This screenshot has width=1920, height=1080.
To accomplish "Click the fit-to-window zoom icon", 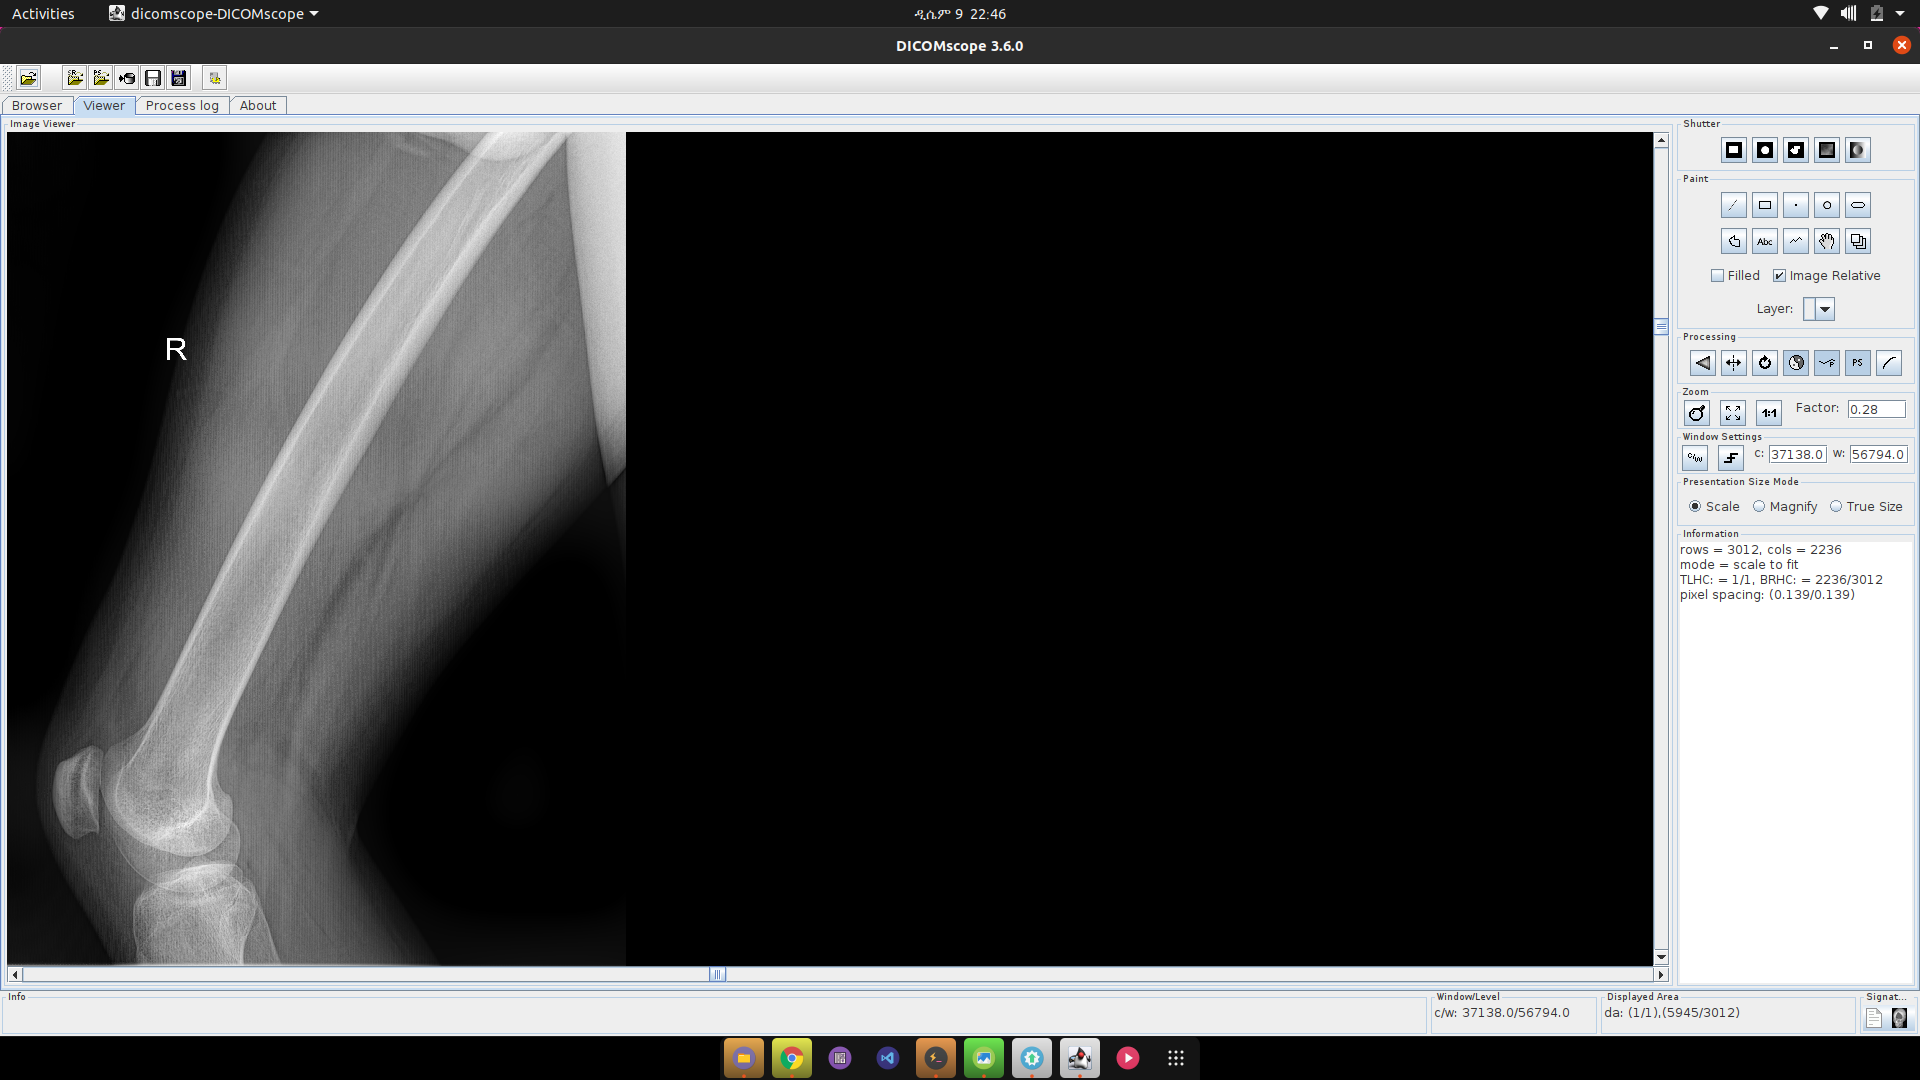I will click(1733, 413).
